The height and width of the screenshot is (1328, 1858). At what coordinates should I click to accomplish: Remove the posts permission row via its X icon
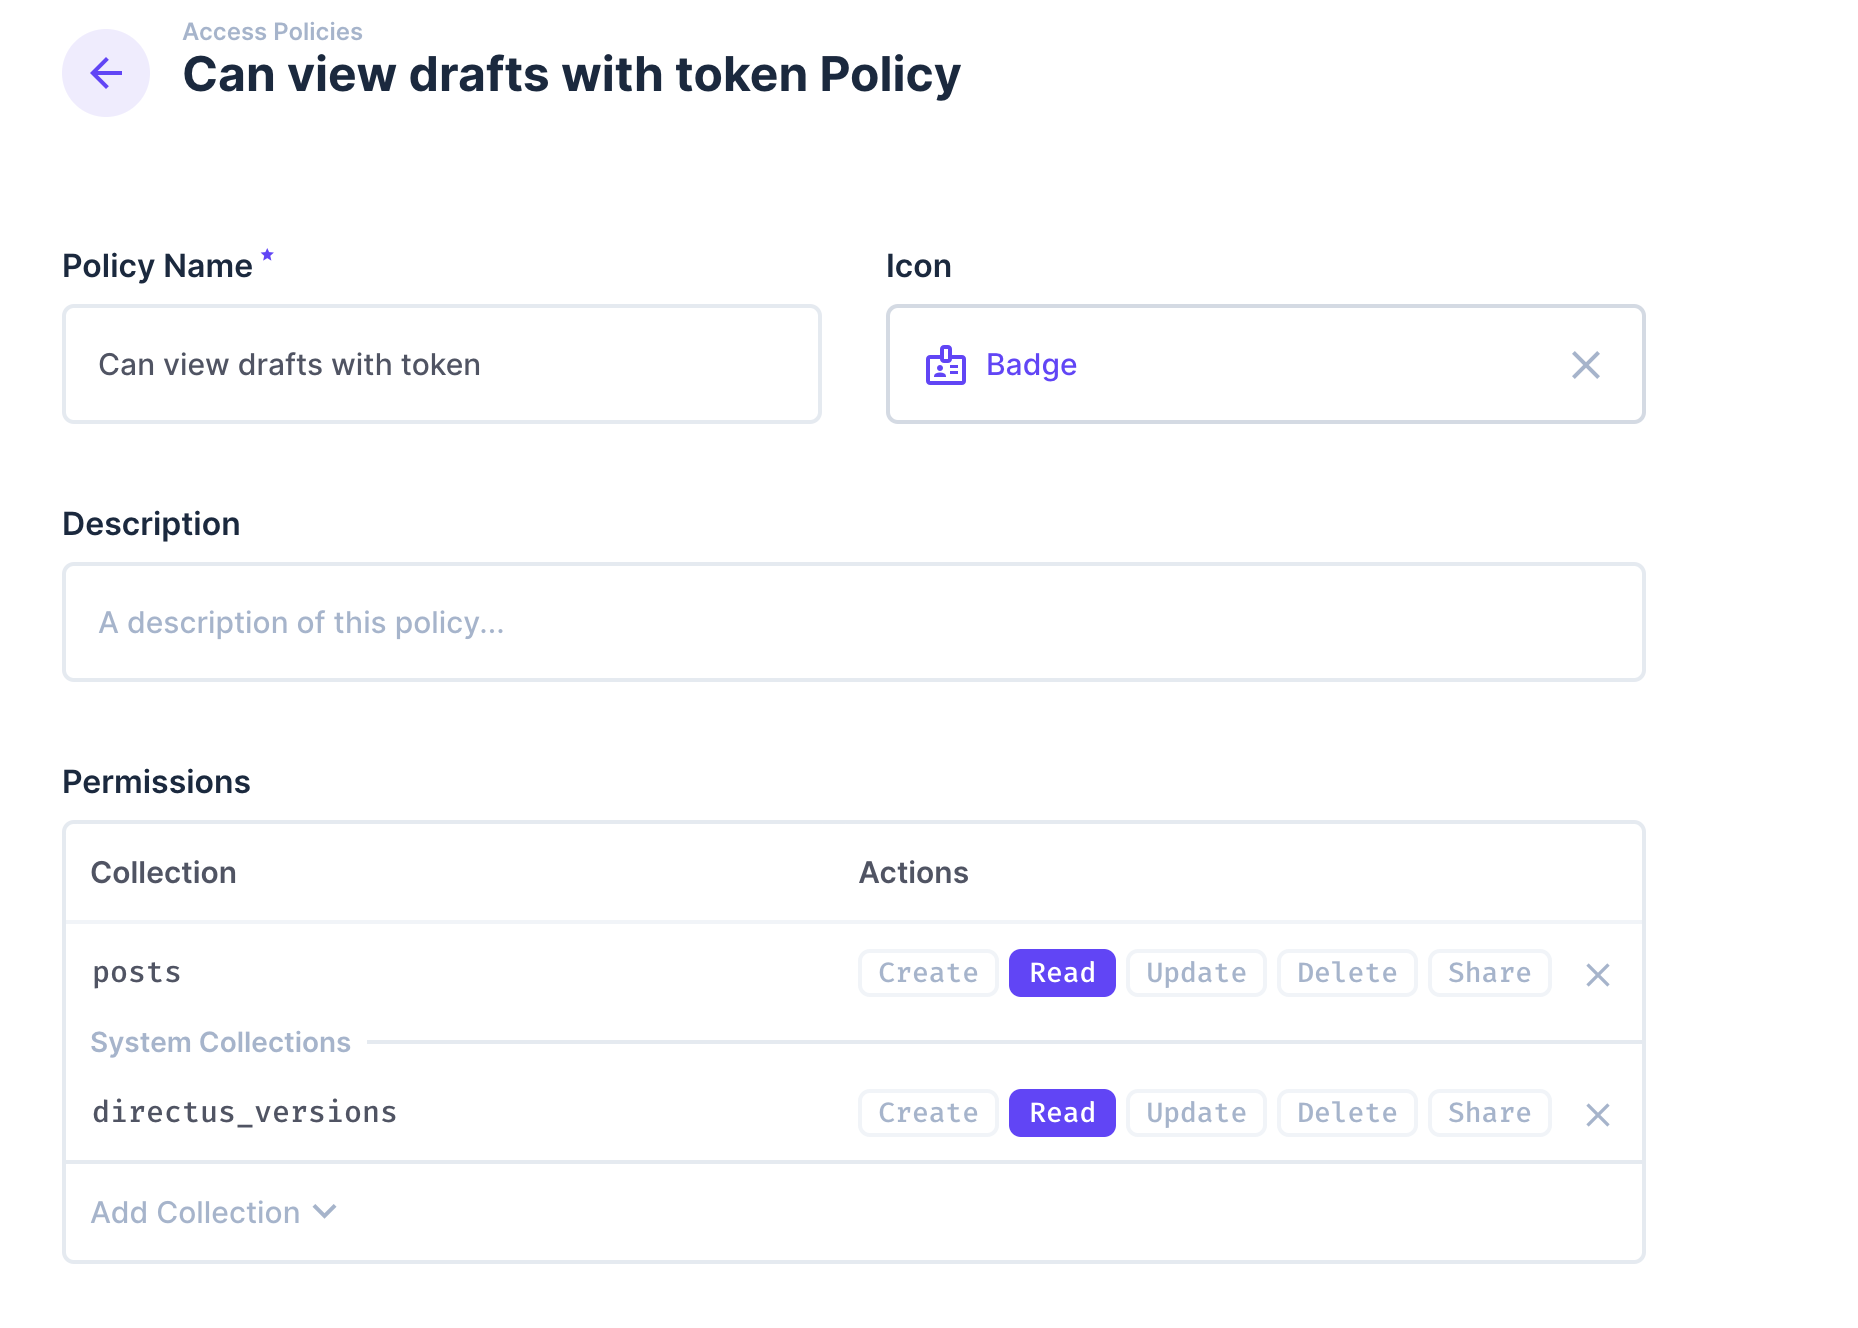[x=1597, y=973]
